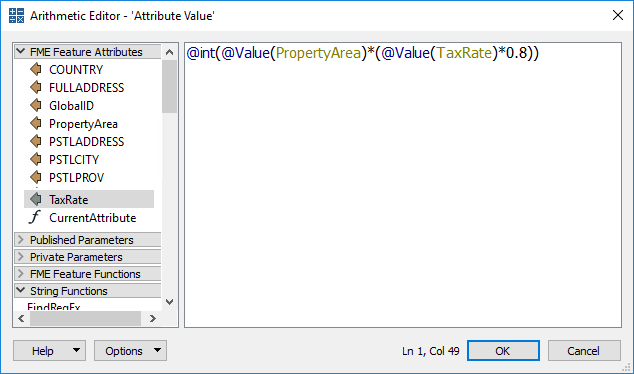Click the CurrentAttribute function icon
Screen dimensions: 634x374
[35, 217]
